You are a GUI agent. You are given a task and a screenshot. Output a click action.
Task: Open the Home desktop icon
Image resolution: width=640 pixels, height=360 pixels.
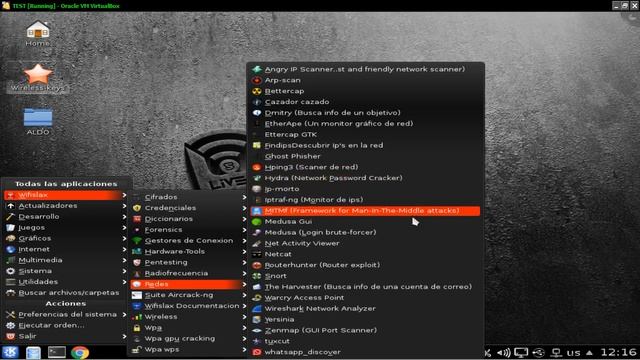click(x=38, y=33)
